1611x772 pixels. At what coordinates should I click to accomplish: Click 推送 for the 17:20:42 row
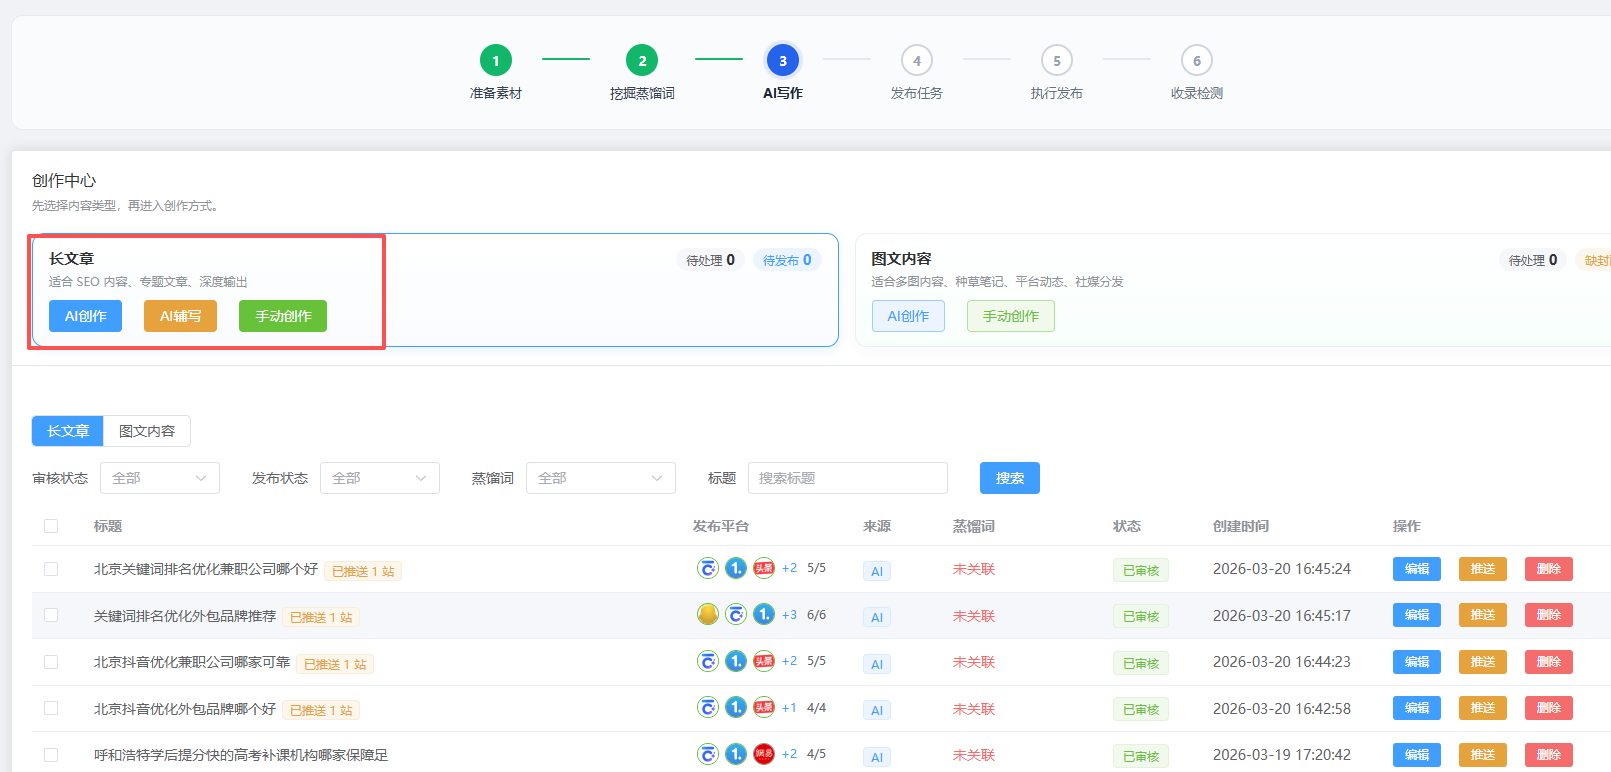click(x=1483, y=755)
